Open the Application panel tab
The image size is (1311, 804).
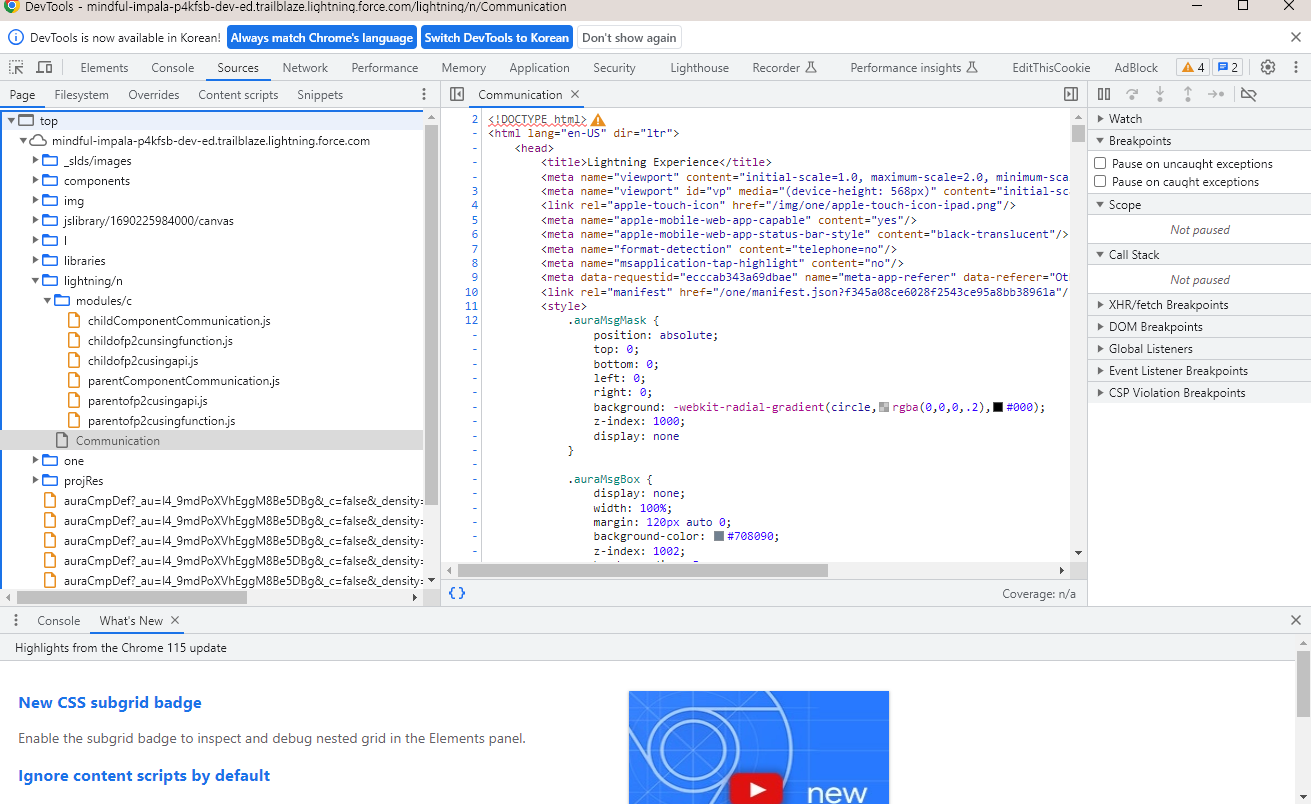click(x=539, y=67)
